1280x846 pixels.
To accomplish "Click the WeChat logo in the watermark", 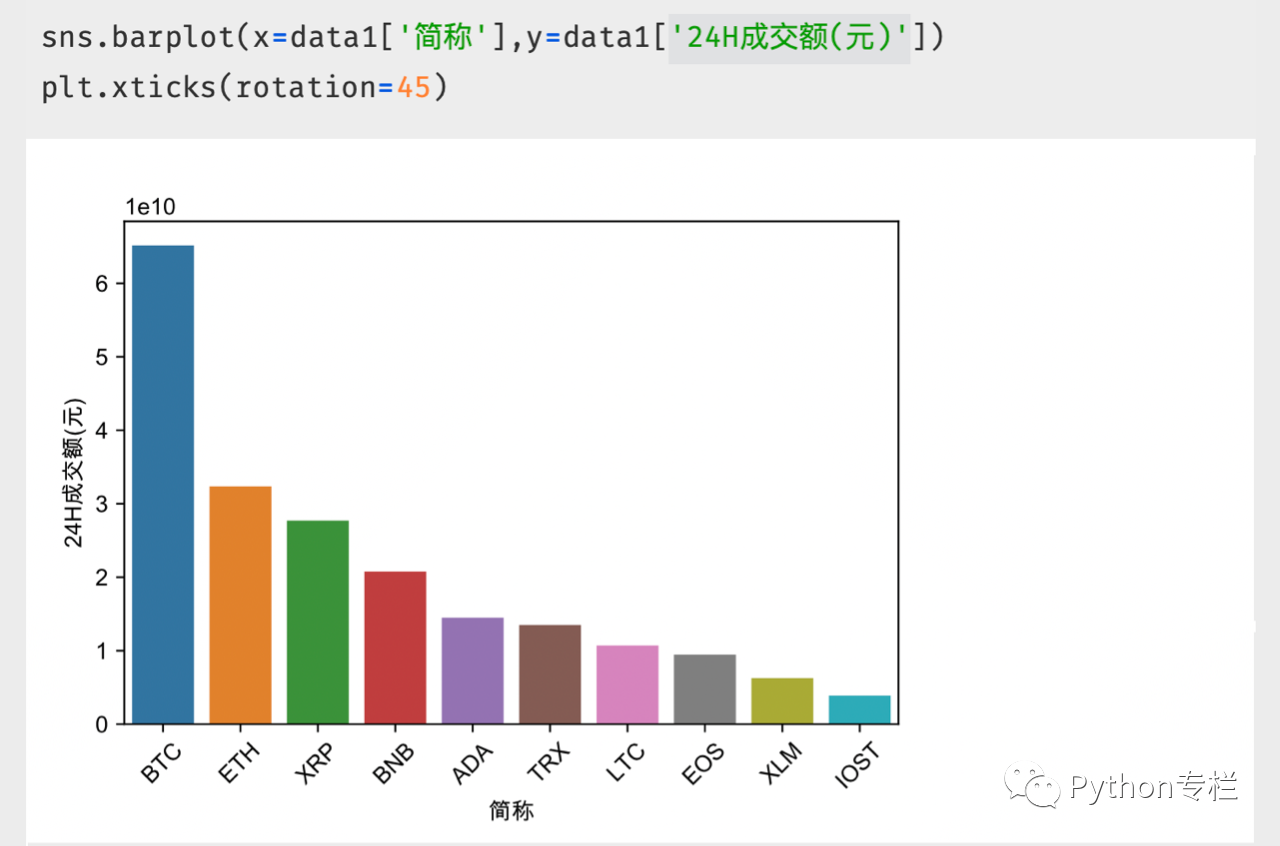I will pos(1032,786).
